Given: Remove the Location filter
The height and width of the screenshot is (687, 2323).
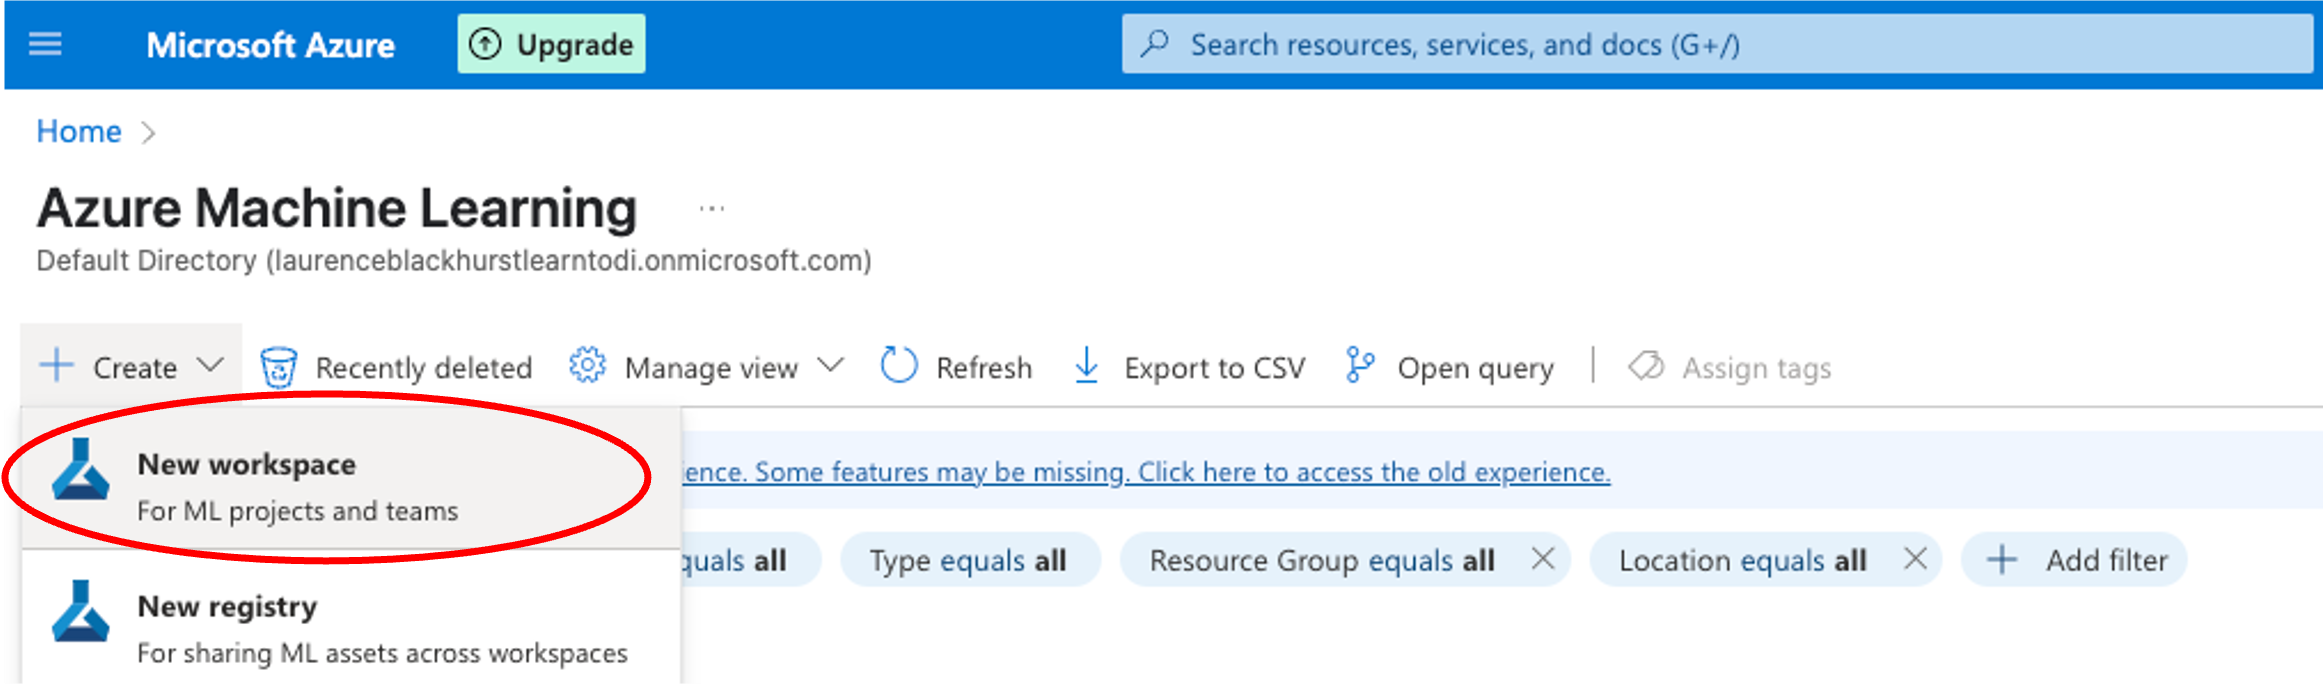Looking at the screenshot, I should [x=1915, y=558].
